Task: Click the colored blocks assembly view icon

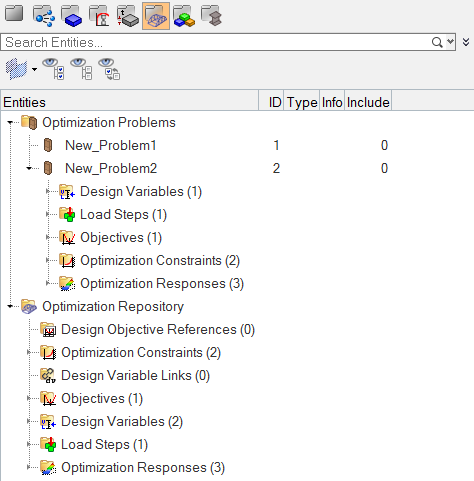Action: pos(184,16)
